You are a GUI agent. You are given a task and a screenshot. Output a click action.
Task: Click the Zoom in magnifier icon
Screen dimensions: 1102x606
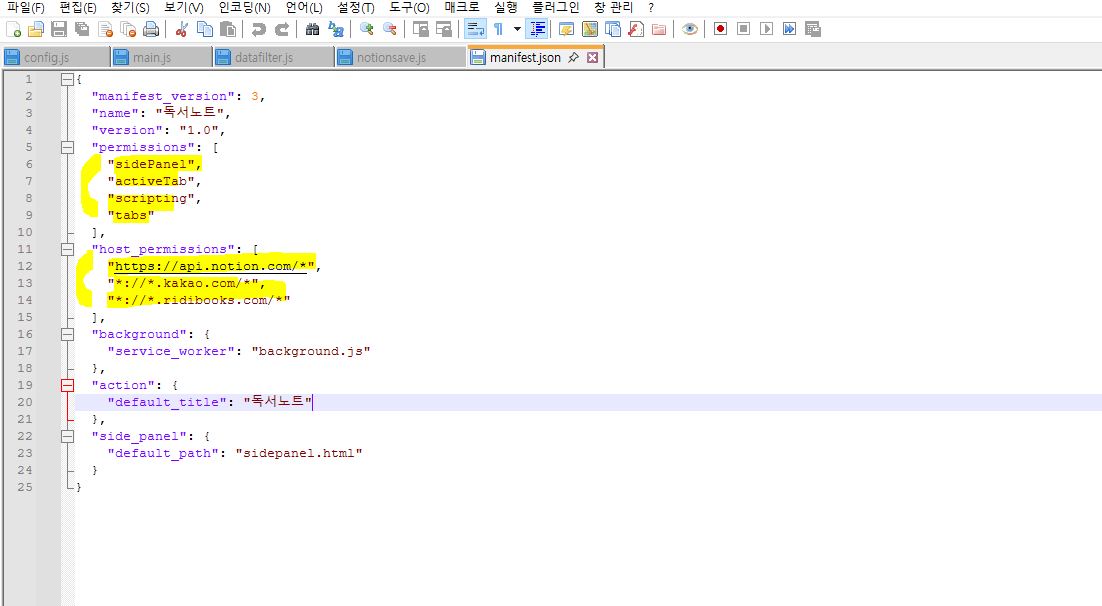pos(366,30)
